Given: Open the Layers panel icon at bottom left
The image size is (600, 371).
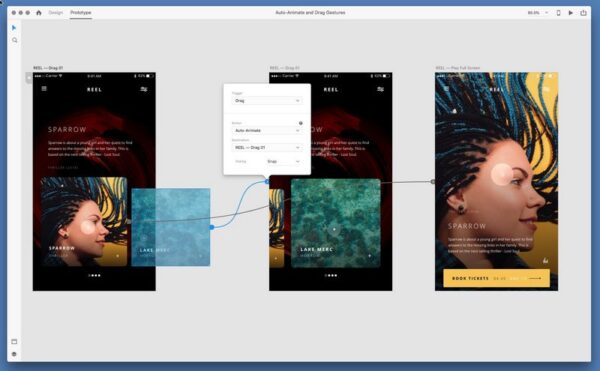Looking at the screenshot, I should coord(14,354).
